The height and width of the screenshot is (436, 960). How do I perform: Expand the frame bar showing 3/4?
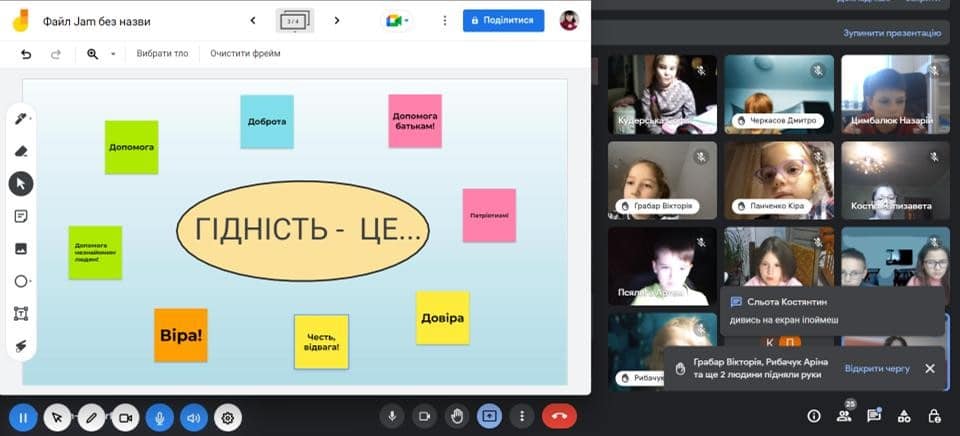pos(293,20)
